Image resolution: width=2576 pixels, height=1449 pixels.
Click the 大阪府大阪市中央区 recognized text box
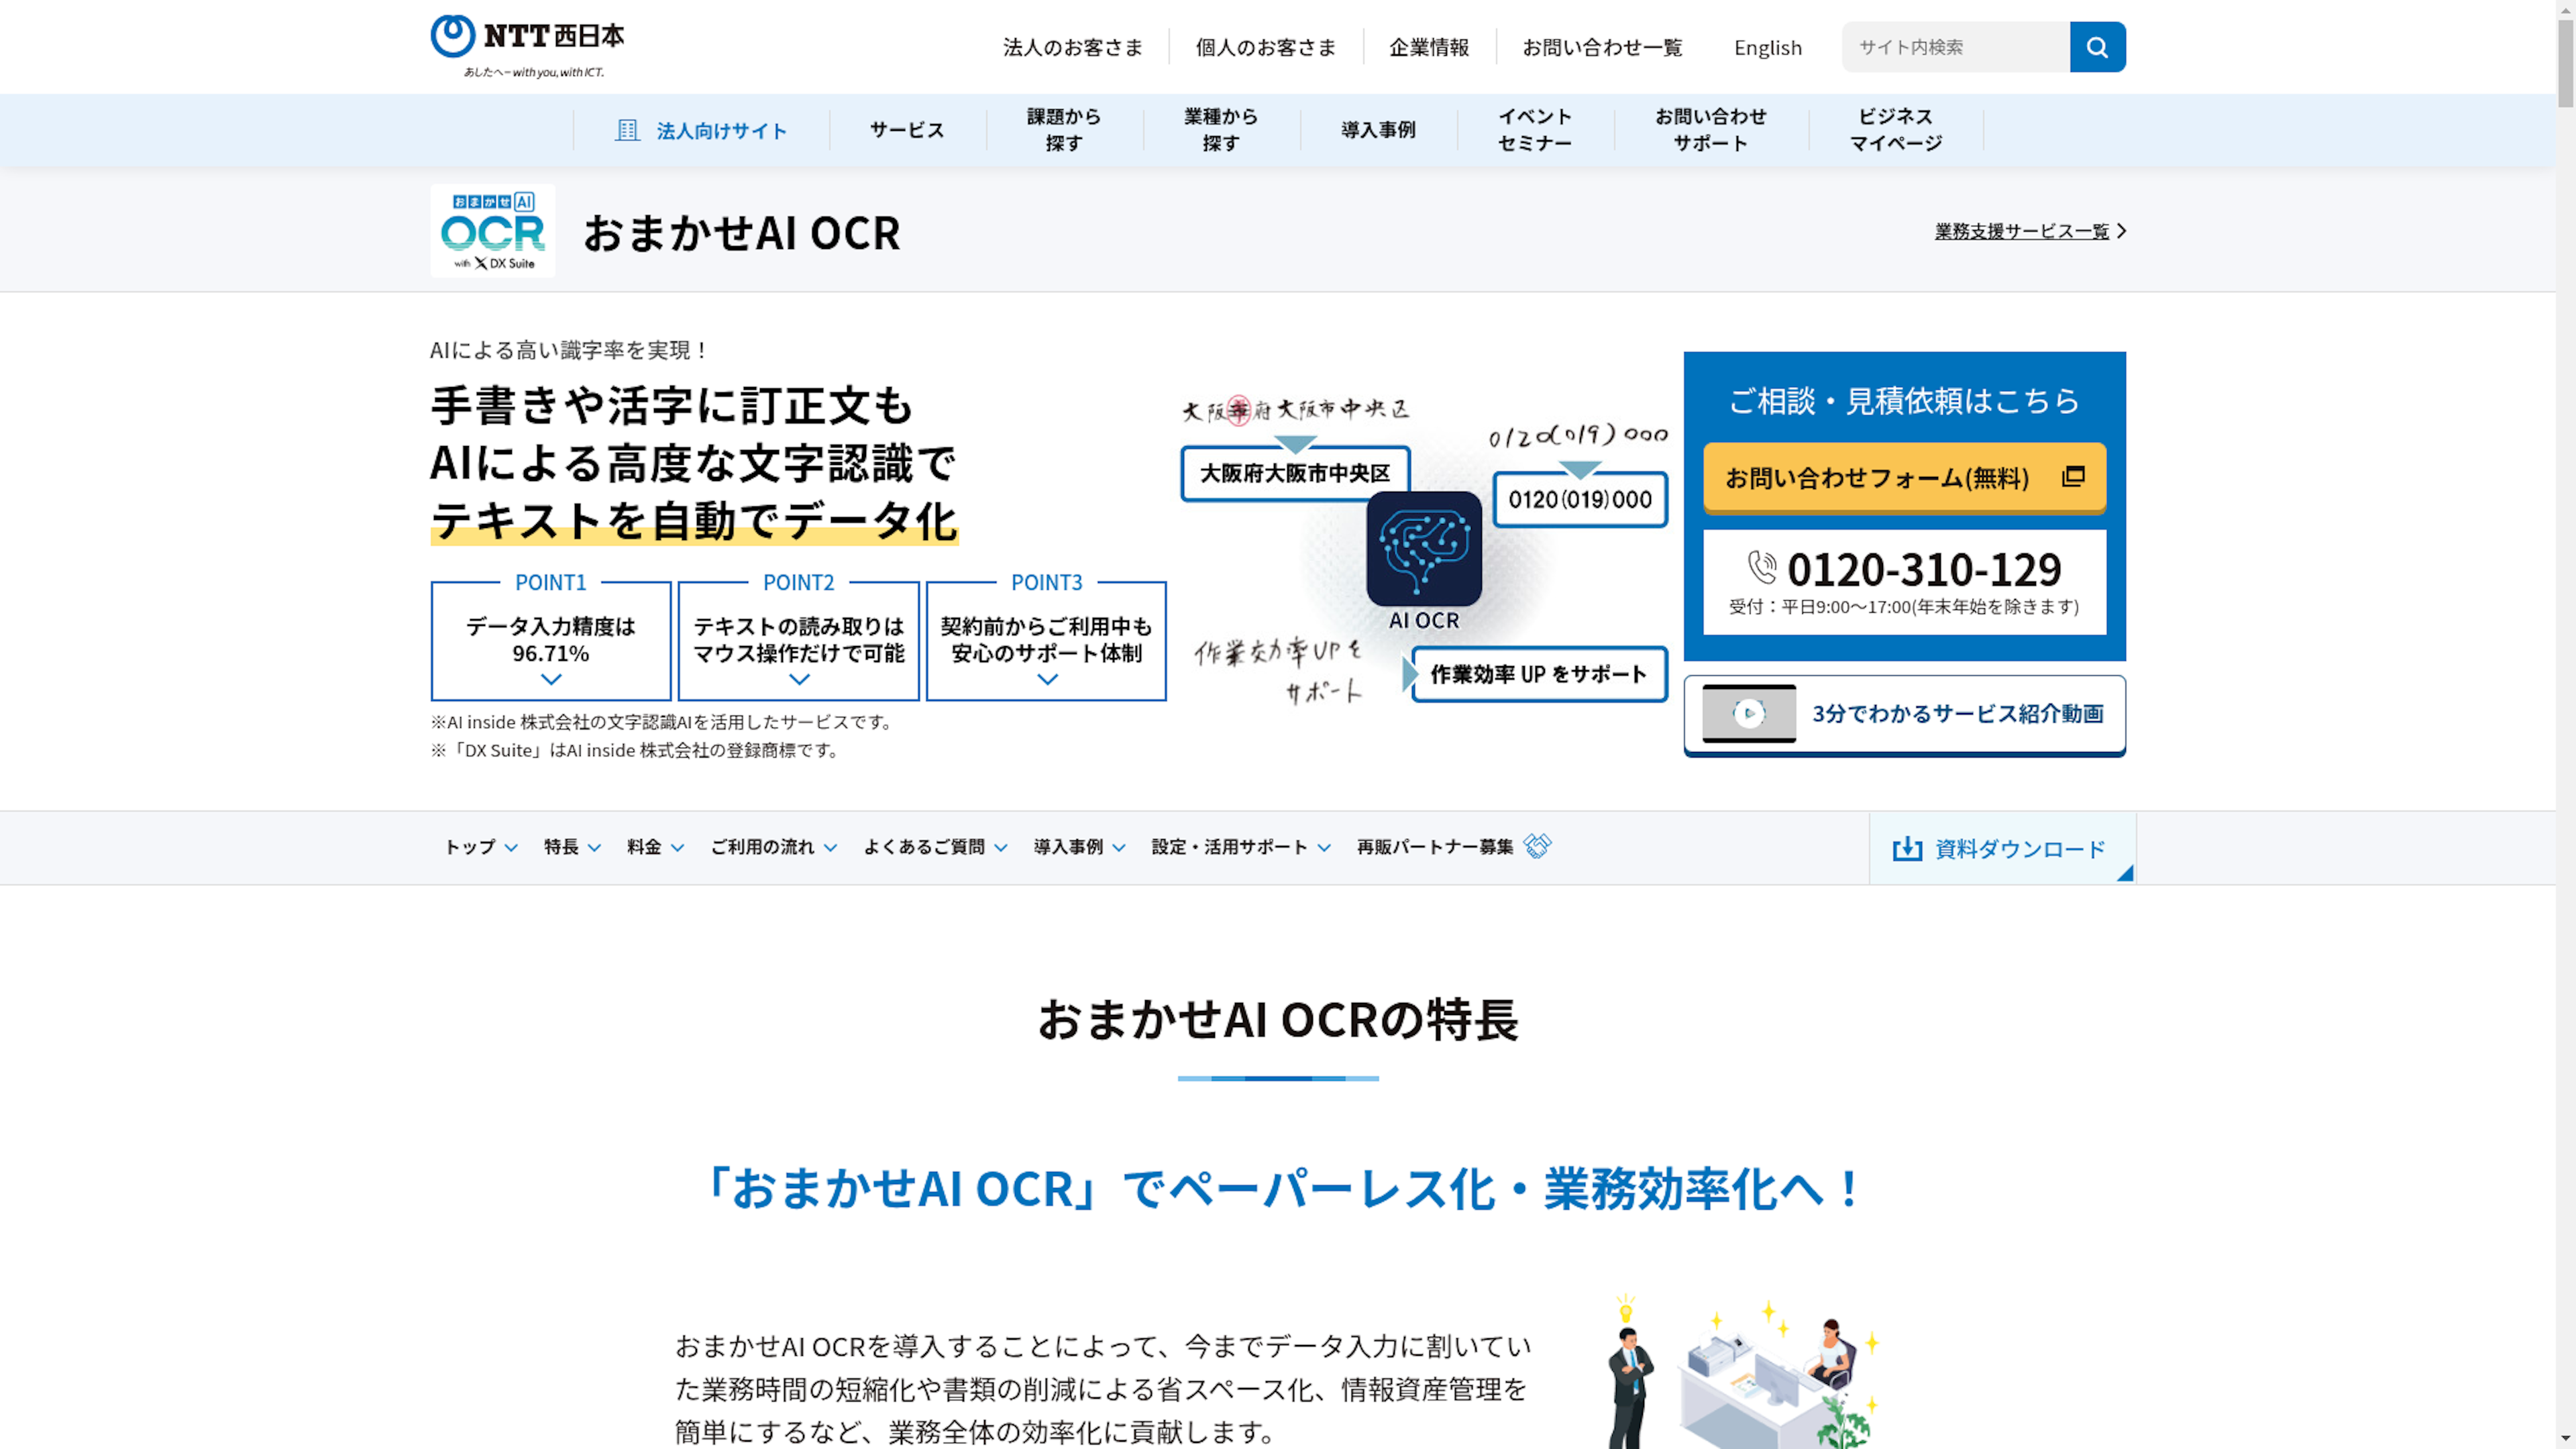(x=1295, y=473)
